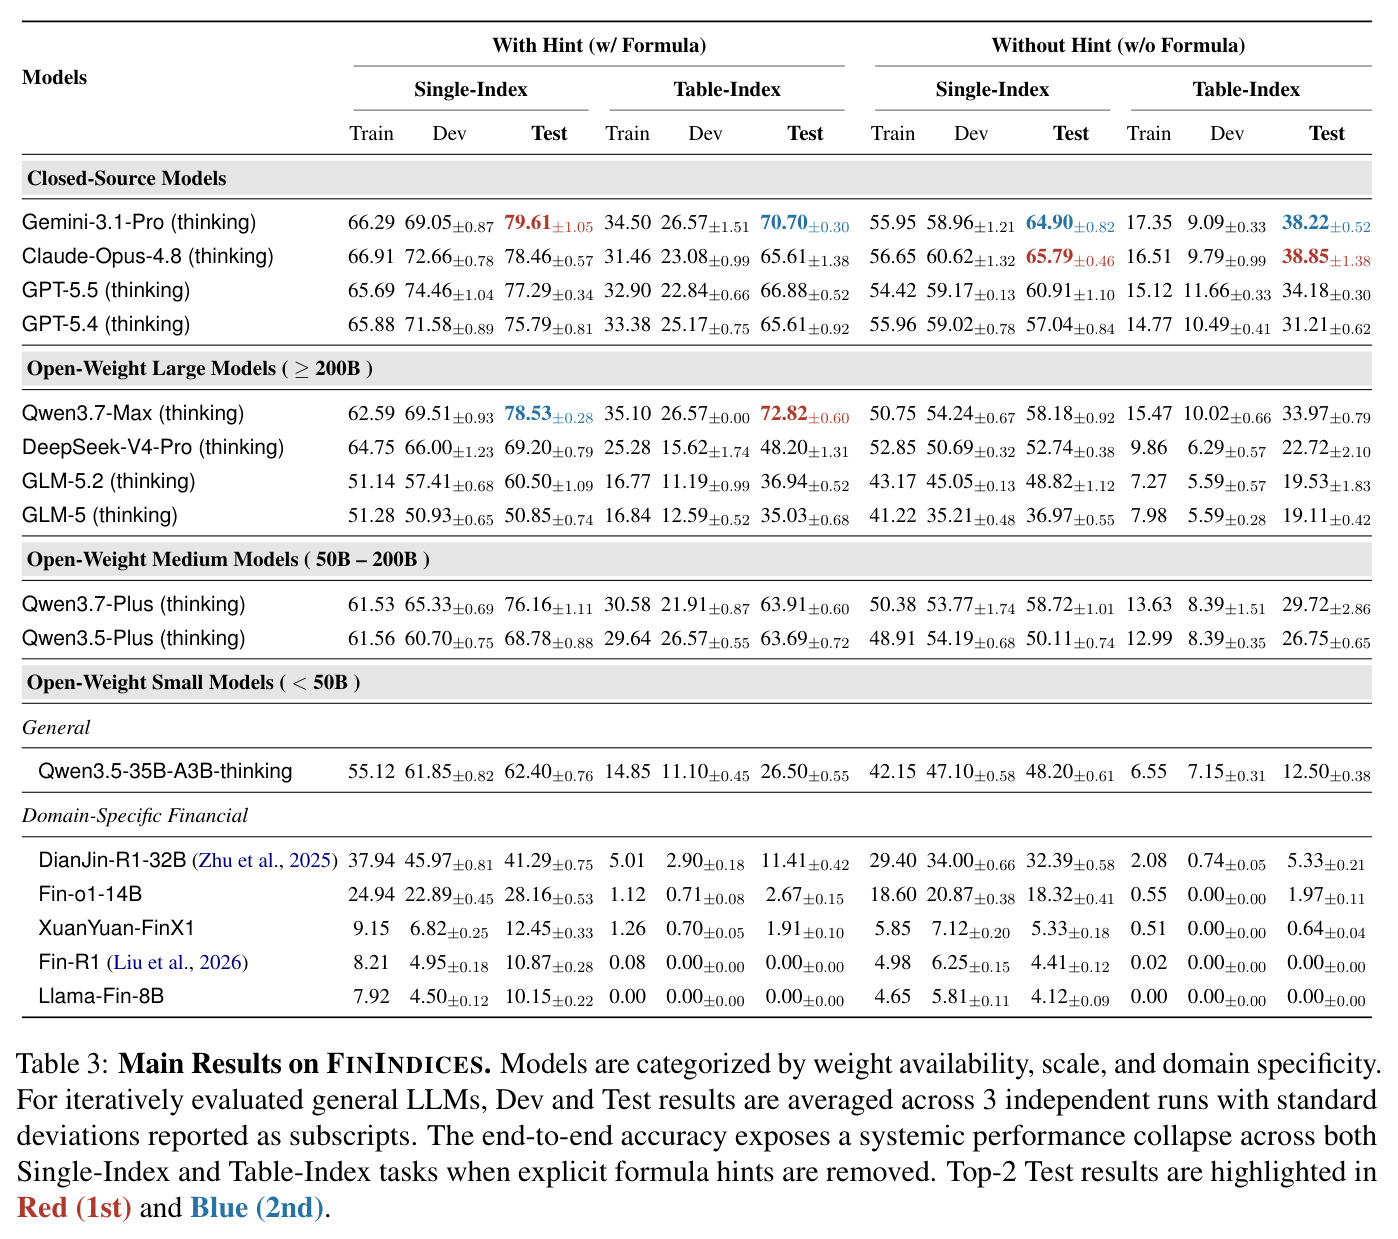This screenshot has height=1239, width=1398.
Task: Click the 66.91 Claude-Opus train score
Action: tap(371, 256)
